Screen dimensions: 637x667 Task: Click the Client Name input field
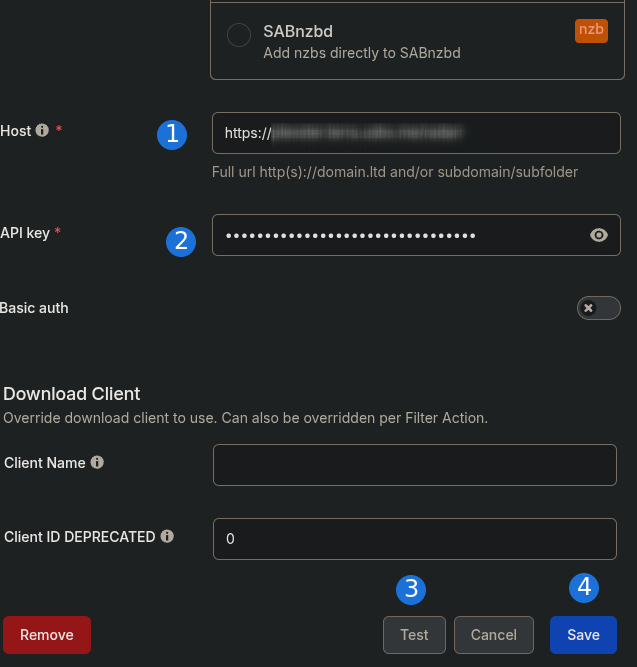pyautogui.click(x=415, y=465)
